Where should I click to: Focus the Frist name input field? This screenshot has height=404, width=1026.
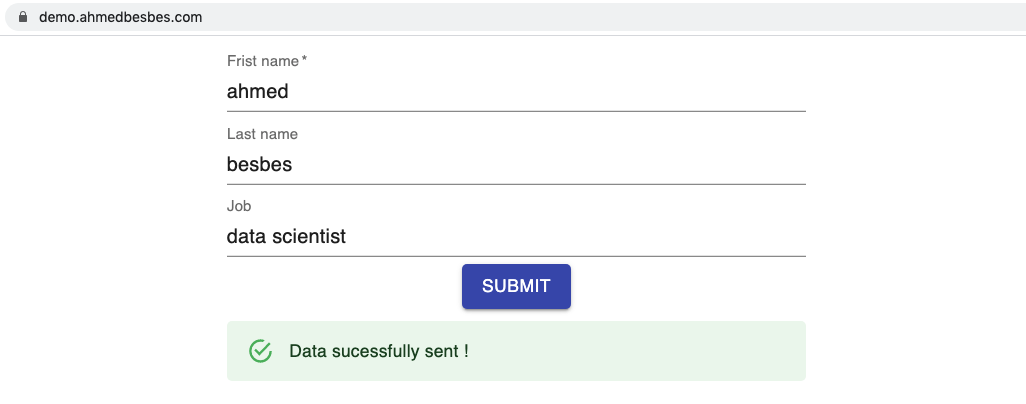click(516, 92)
